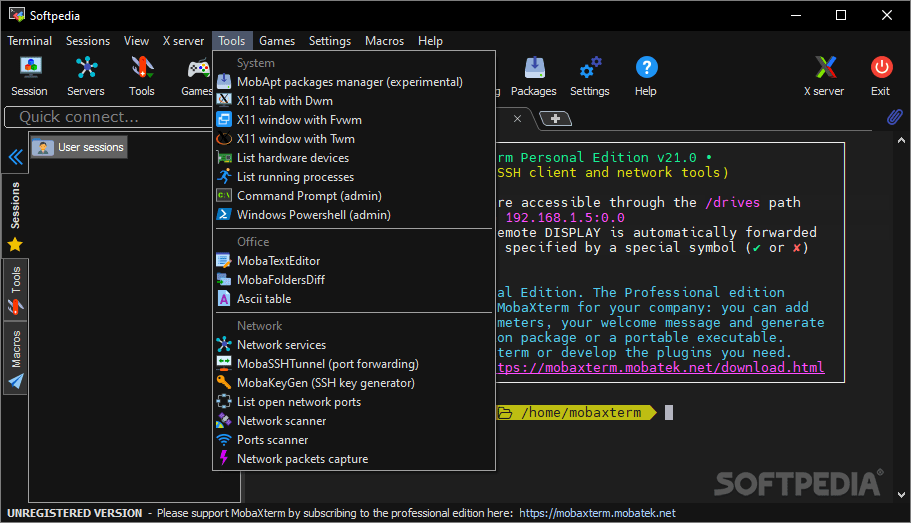
Task: Open the Settings menu in menu bar
Action: [330, 41]
